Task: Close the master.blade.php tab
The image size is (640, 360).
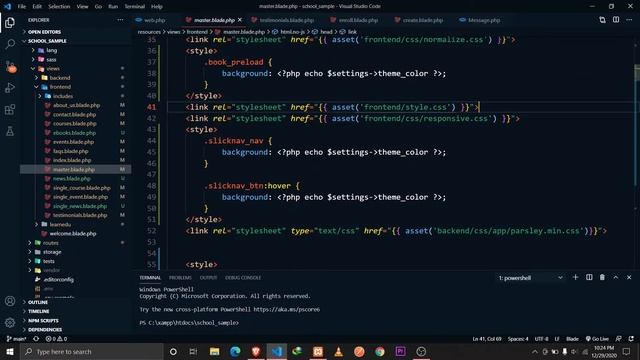Action: click(240, 20)
